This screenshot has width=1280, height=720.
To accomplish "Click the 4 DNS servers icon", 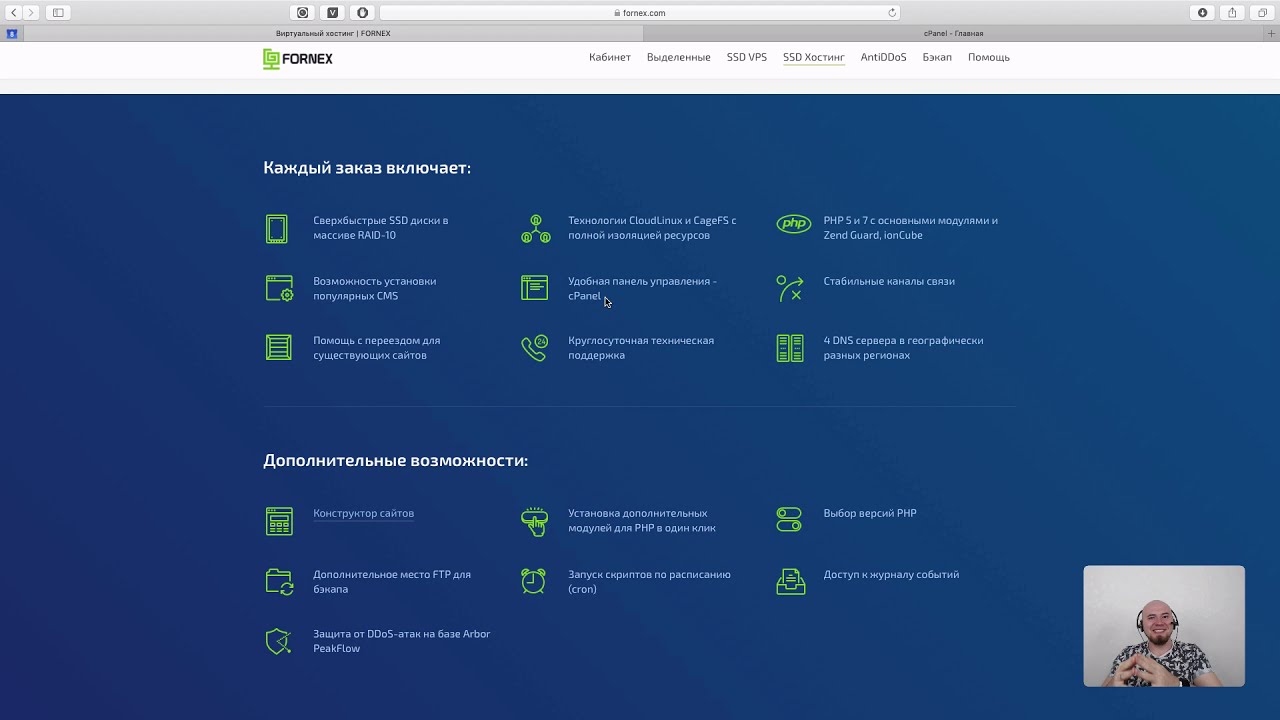I will [x=790, y=348].
